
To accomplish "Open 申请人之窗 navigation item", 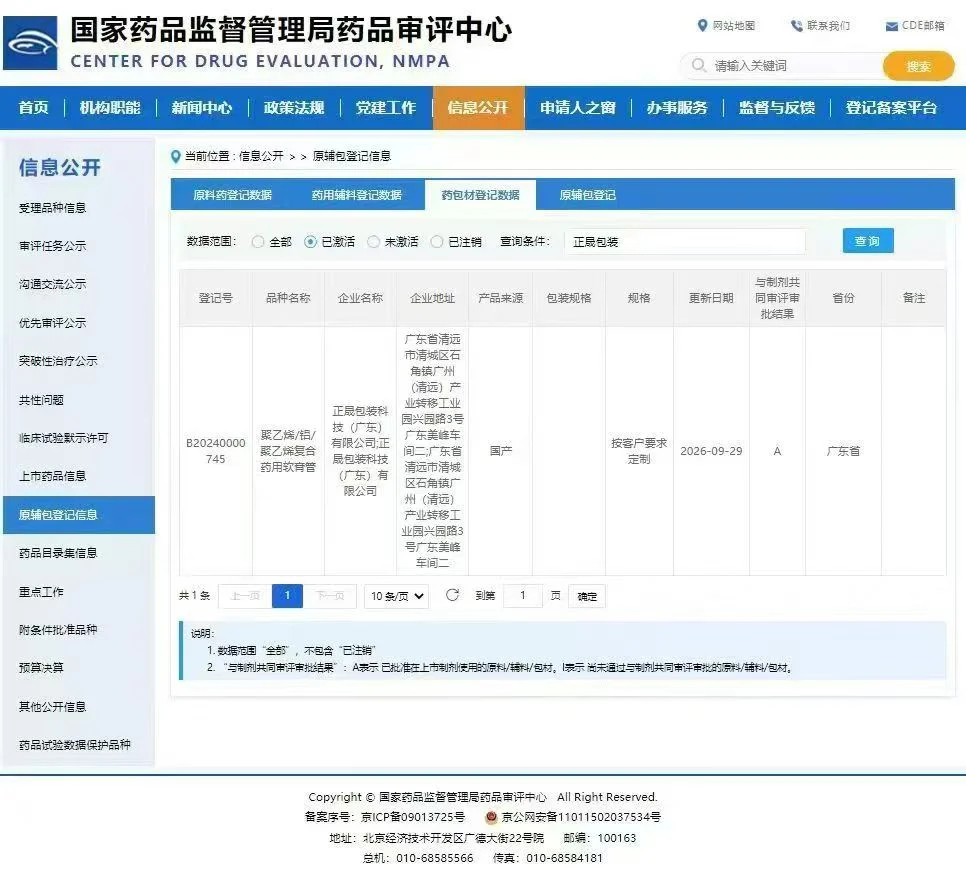I will 578,108.
